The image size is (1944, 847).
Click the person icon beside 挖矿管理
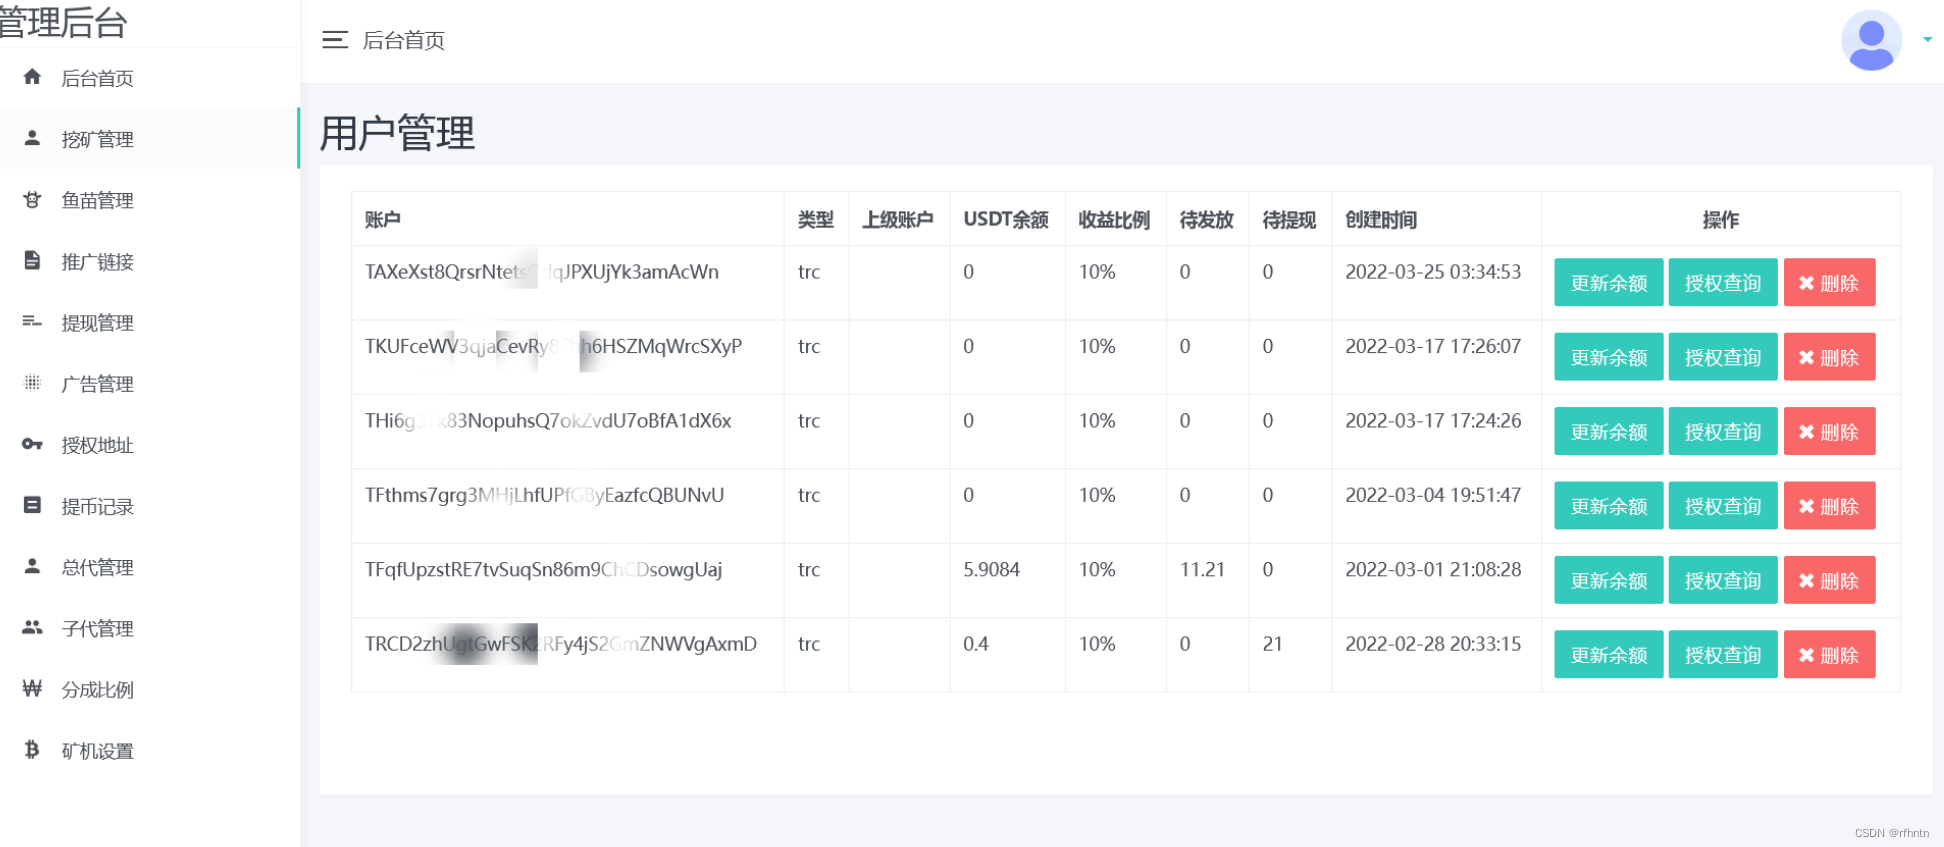click(x=32, y=138)
